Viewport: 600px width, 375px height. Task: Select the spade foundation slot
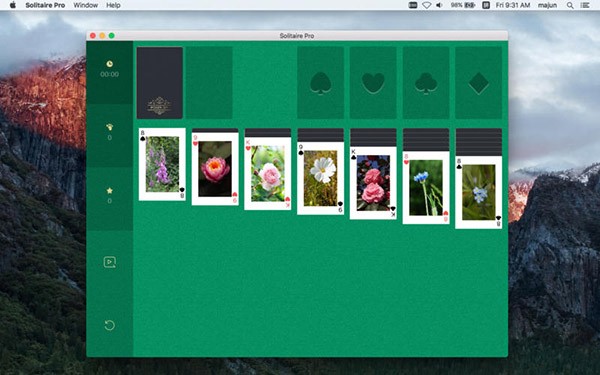tap(320, 83)
